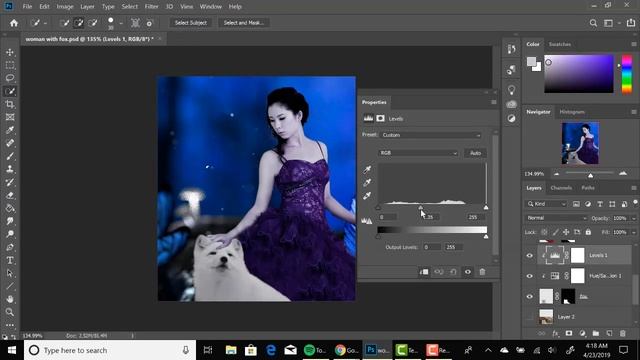
Task: Click the hue spectrum strip in Color panel
Action: [627, 74]
